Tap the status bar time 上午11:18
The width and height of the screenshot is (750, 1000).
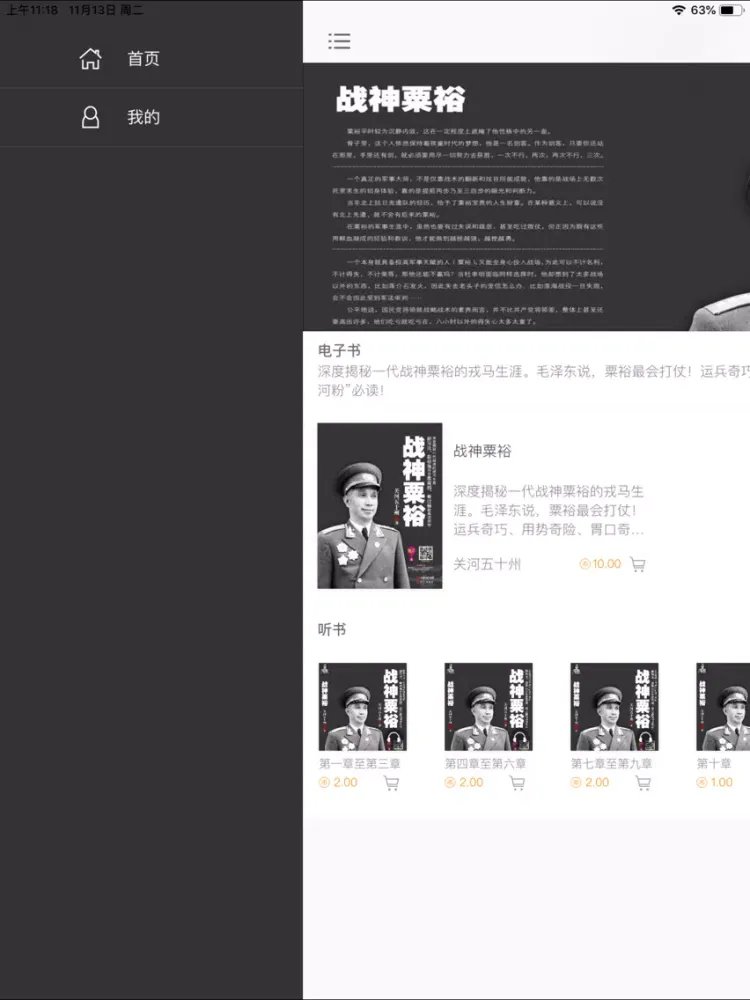pos(32,10)
